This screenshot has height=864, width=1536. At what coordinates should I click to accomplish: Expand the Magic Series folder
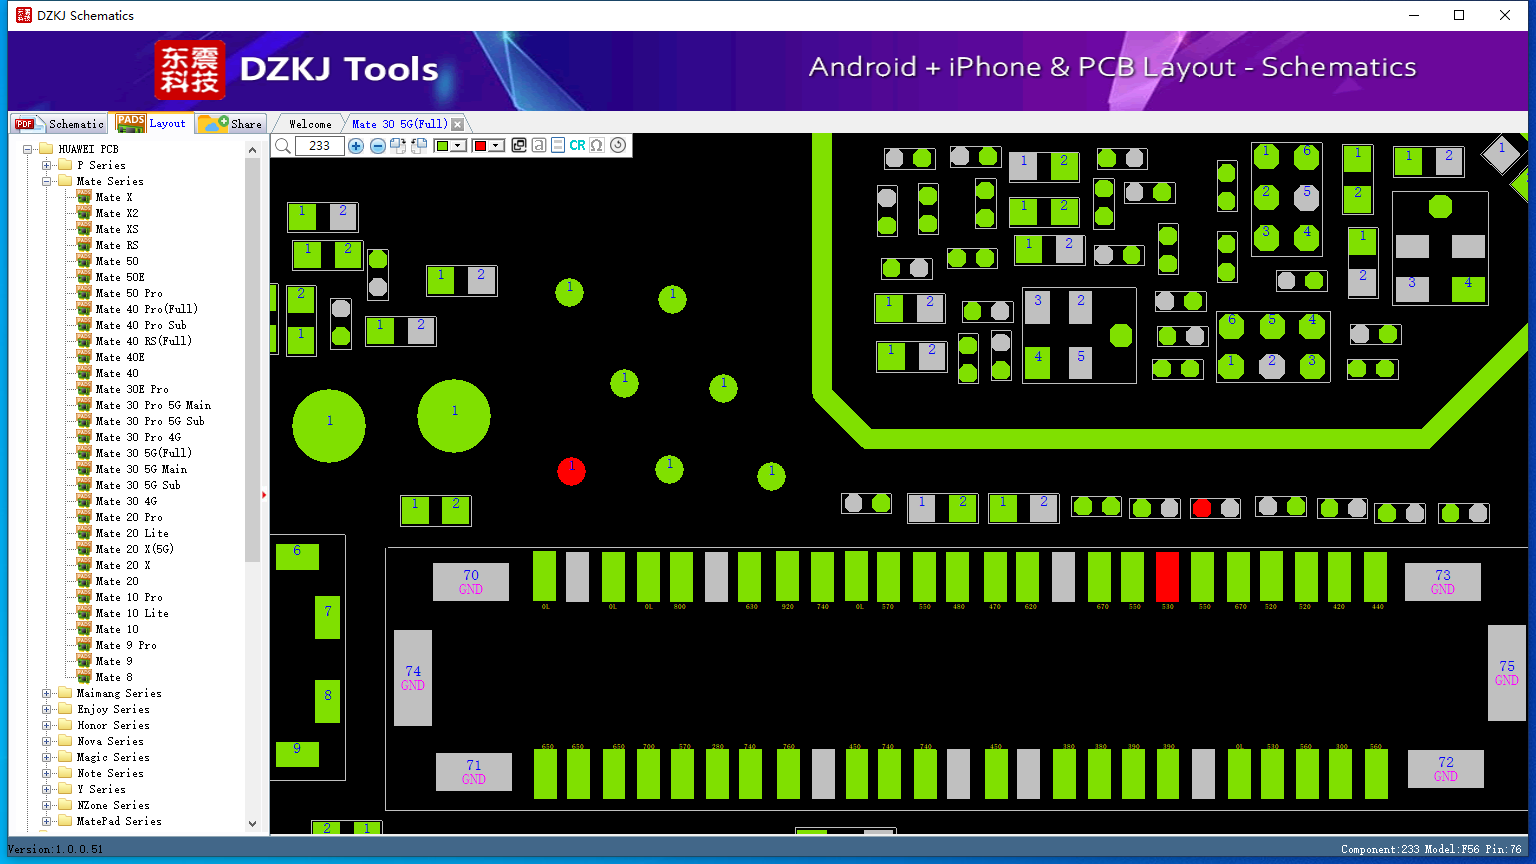[x=46, y=757]
